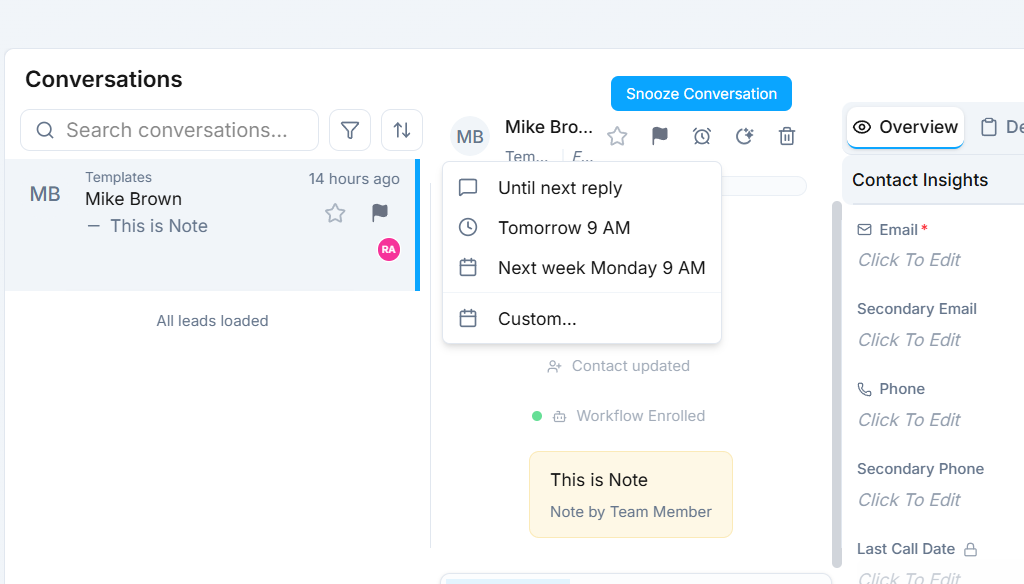The image size is (1024, 584).
Task: Click the flag on Mike Brown list item
Action: pyautogui.click(x=380, y=213)
